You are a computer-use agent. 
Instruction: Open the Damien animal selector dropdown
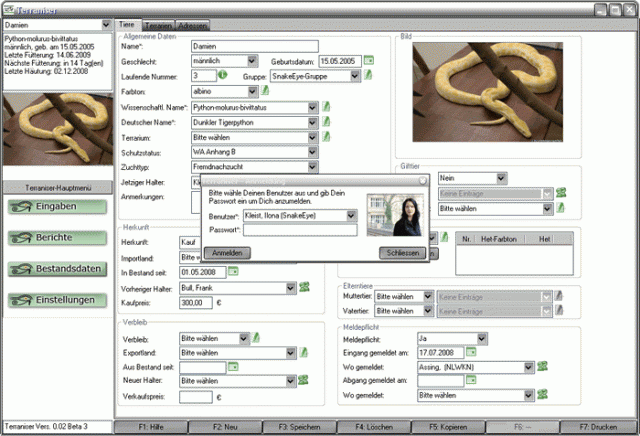coord(106,25)
